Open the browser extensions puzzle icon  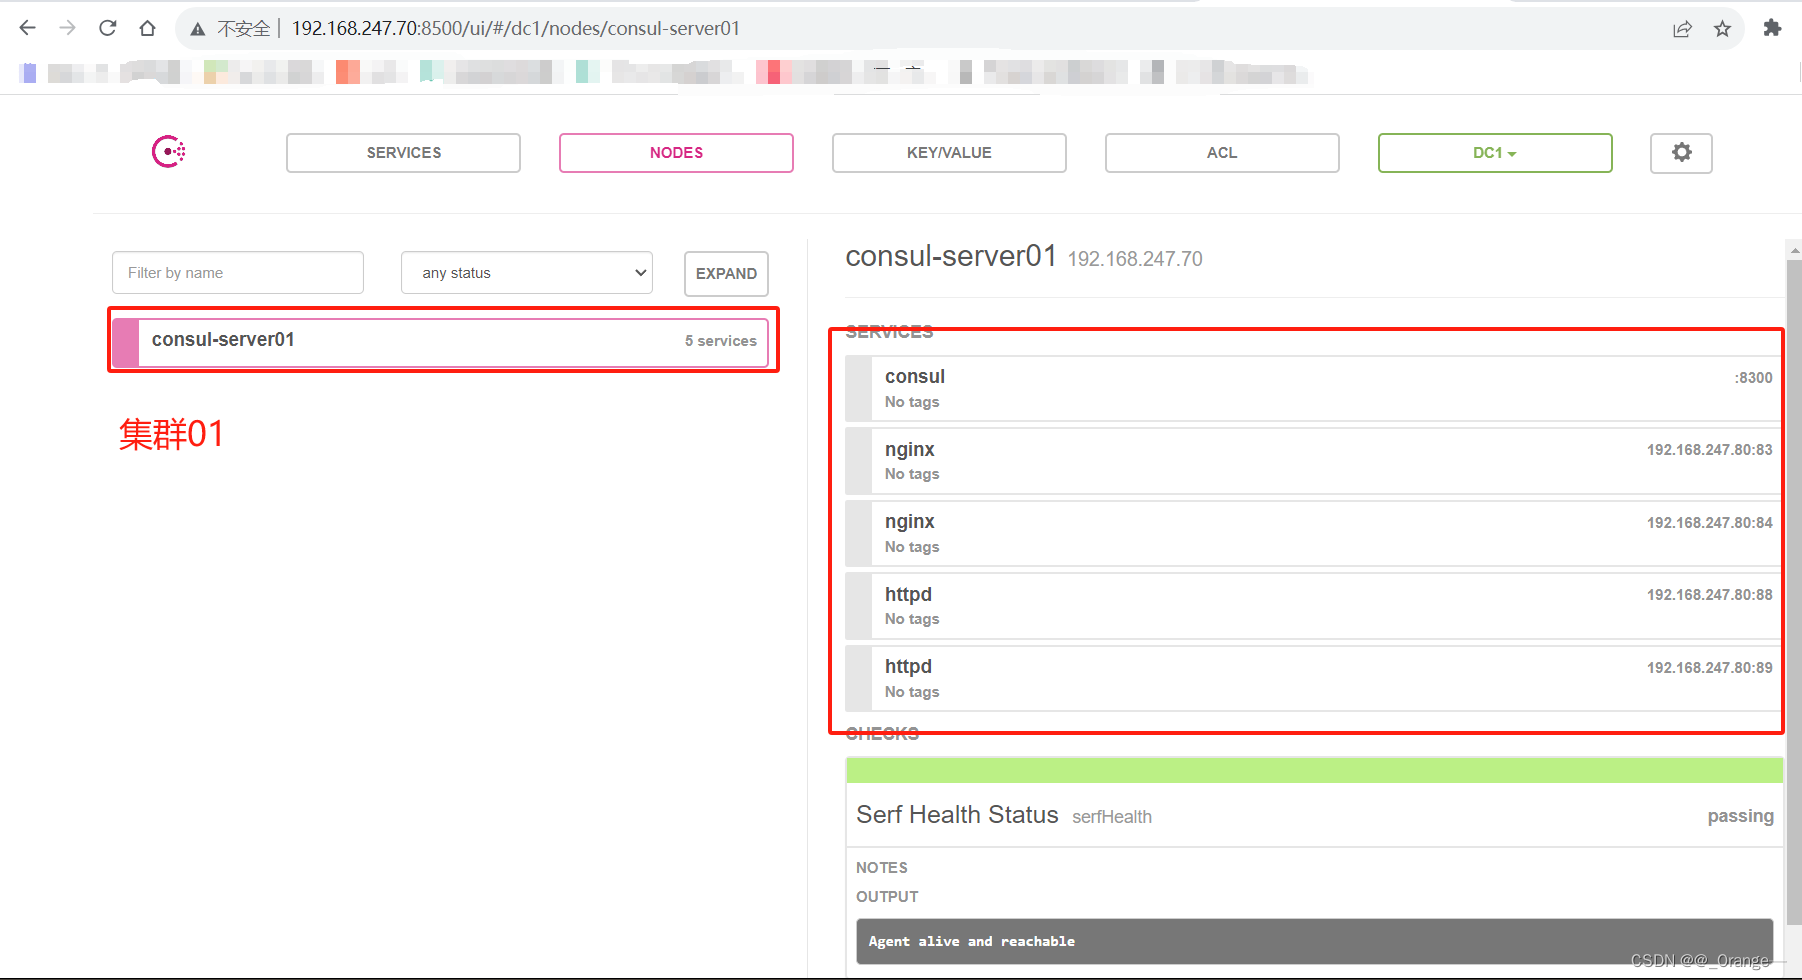pyautogui.click(x=1771, y=28)
